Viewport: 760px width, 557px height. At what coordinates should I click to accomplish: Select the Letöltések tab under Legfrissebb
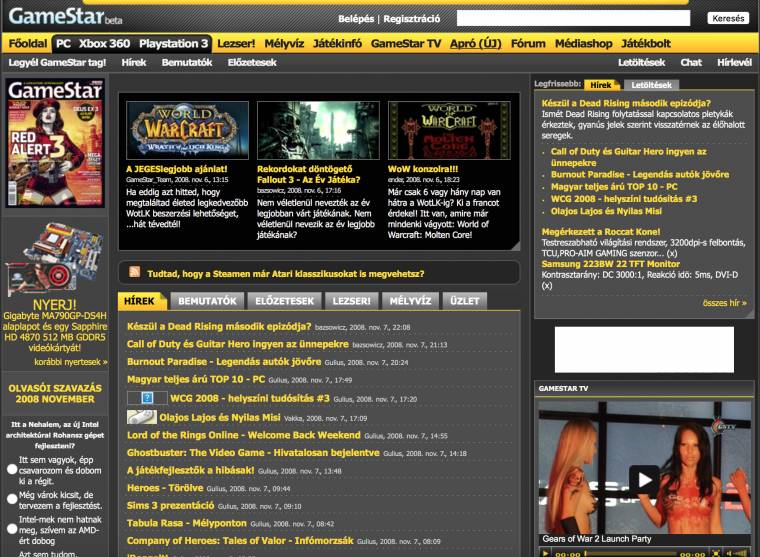click(x=651, y=85)
